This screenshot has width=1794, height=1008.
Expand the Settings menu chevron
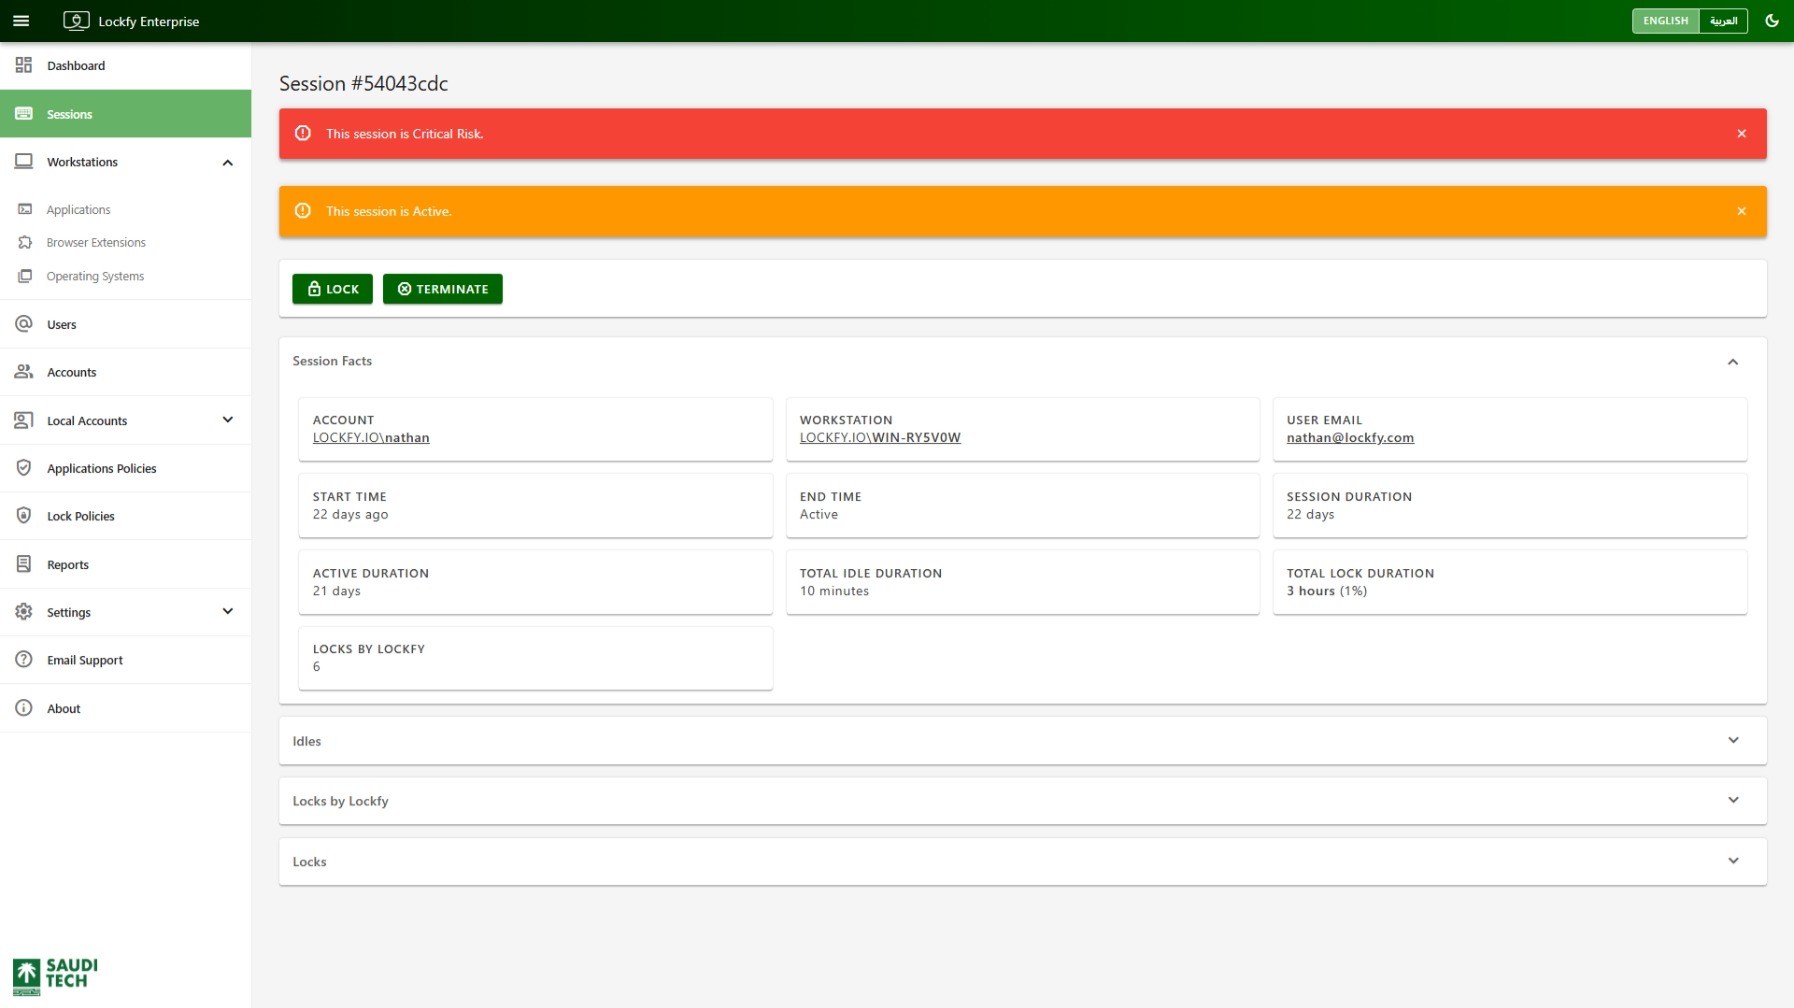tap(228, 612)
